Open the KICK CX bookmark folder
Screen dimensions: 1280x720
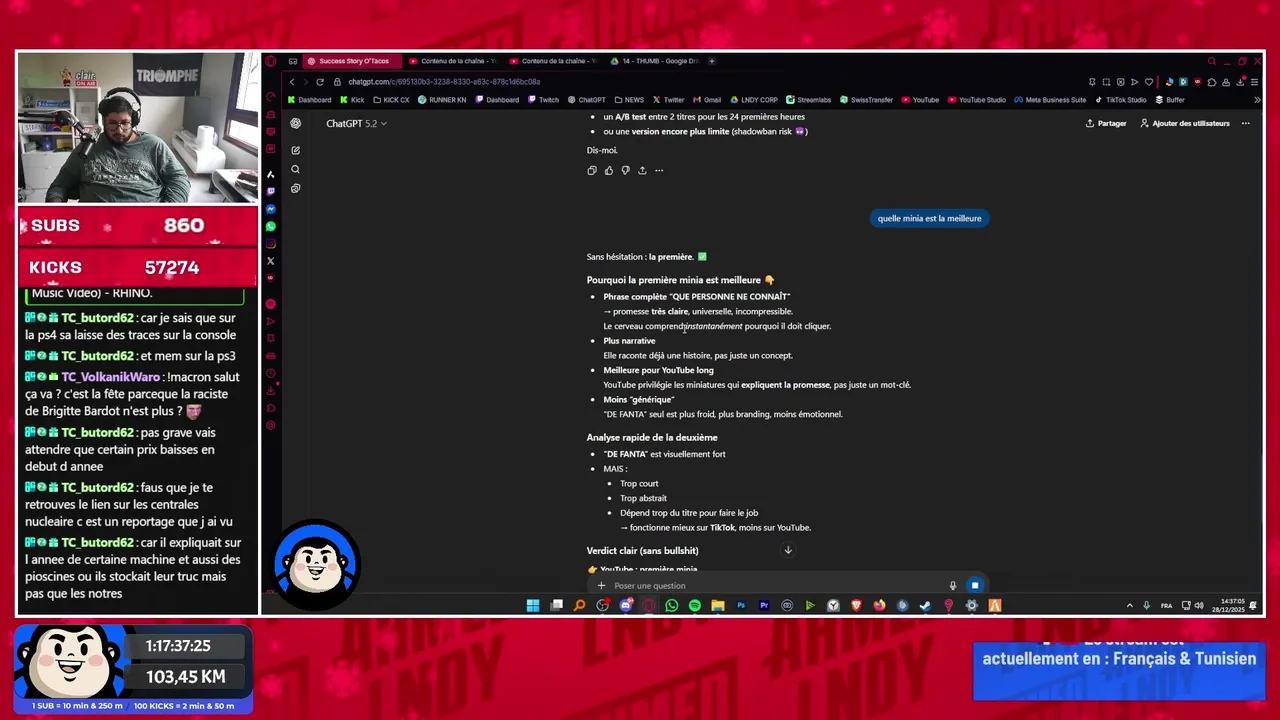tap(391, 100)
